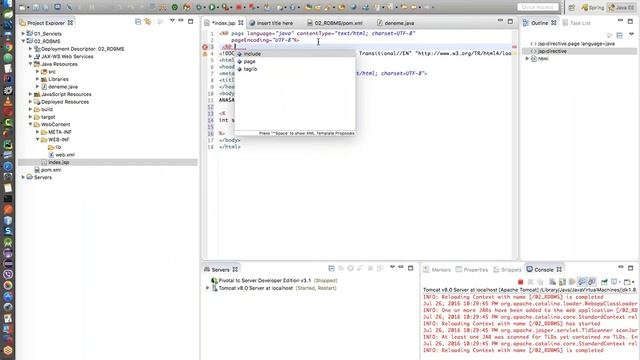
Task: Click first icon in Servers view toolbar
Action: coord(331,268)
